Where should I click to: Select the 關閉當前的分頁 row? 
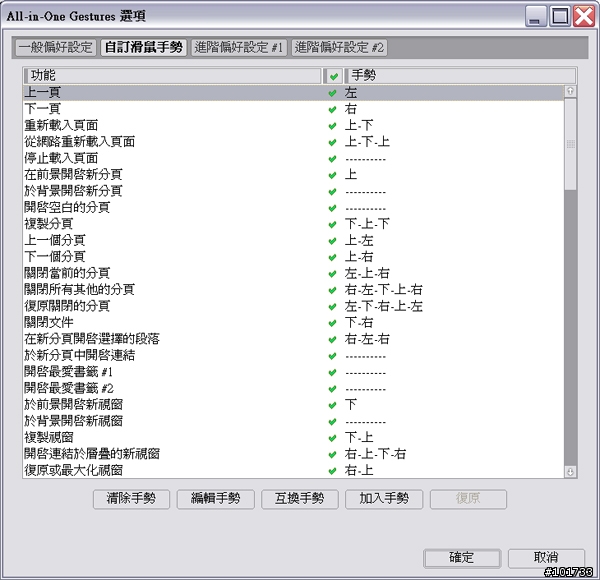(293, 274)
